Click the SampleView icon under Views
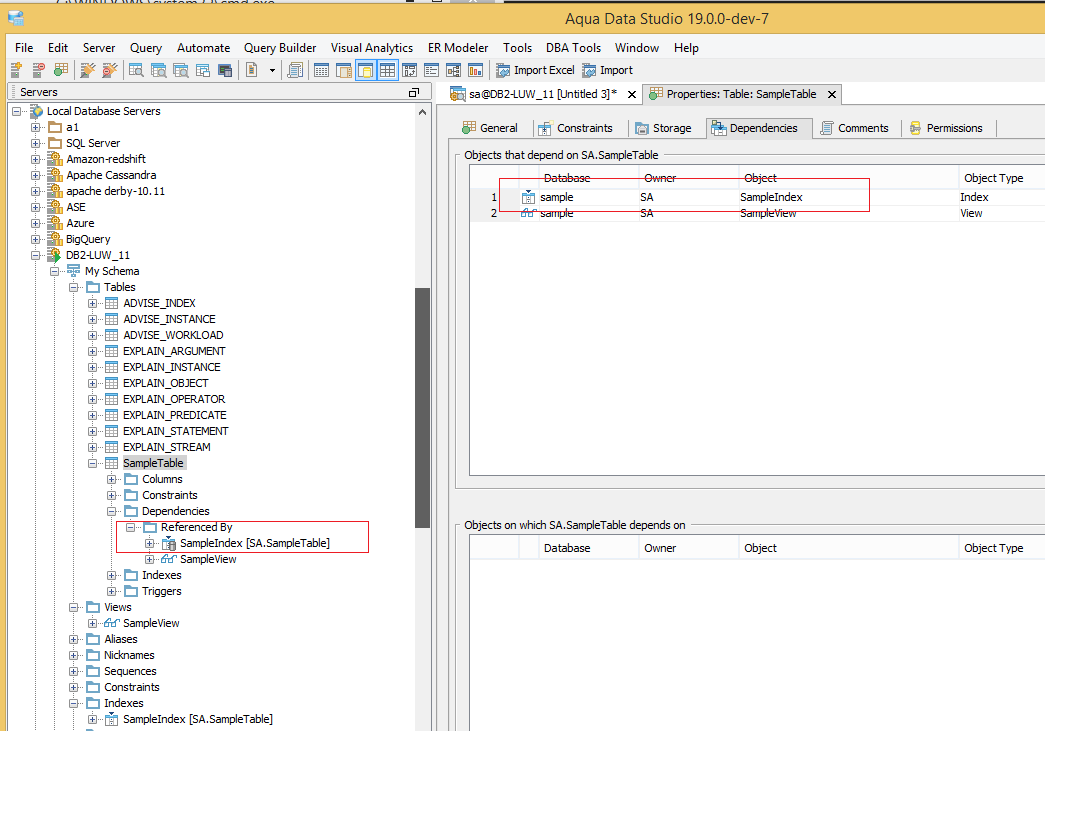 click(x=112, y=623)
